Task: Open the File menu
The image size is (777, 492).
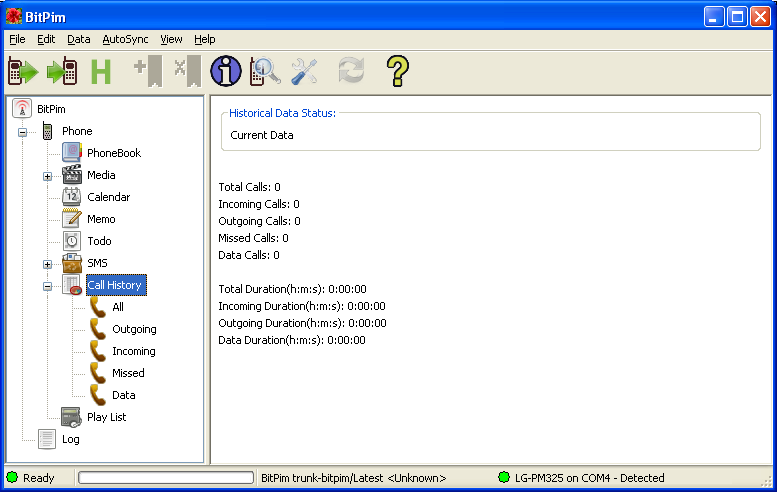Action: coord(17,39)
